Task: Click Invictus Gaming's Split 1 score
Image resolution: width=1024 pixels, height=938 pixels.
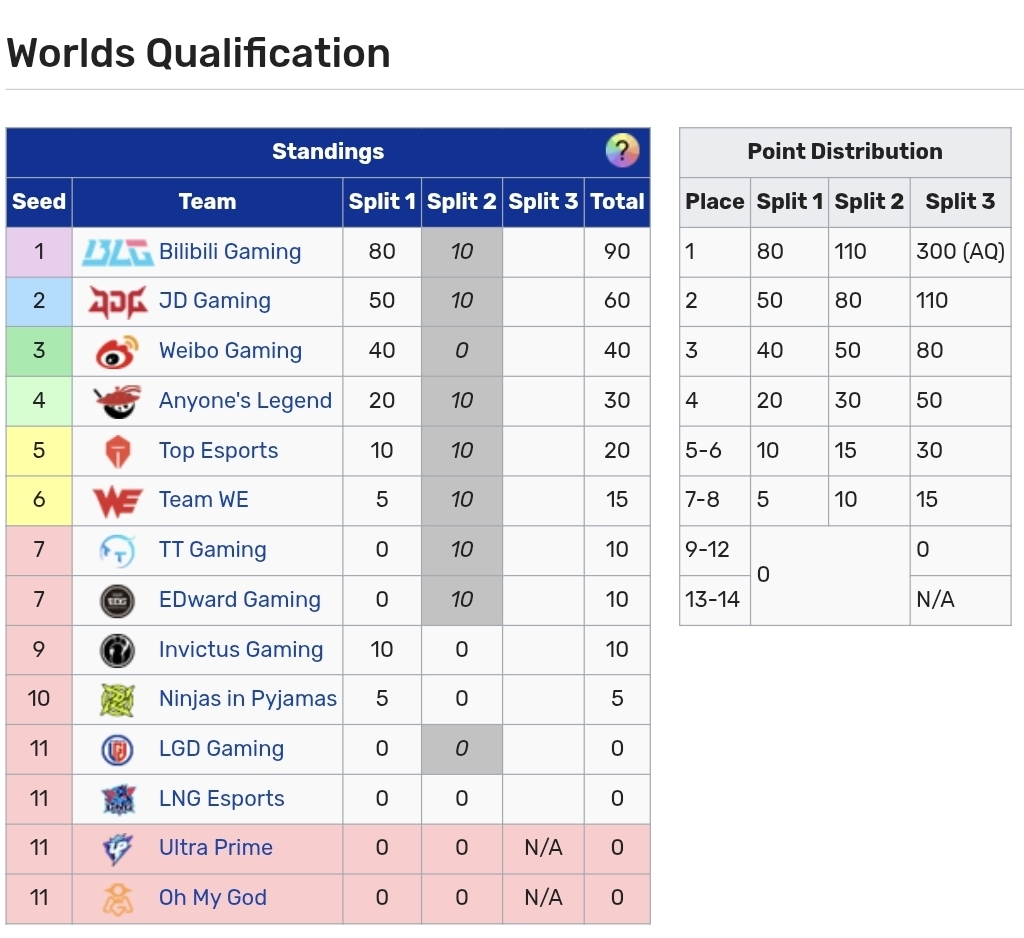Action: (x=382, y=650)
